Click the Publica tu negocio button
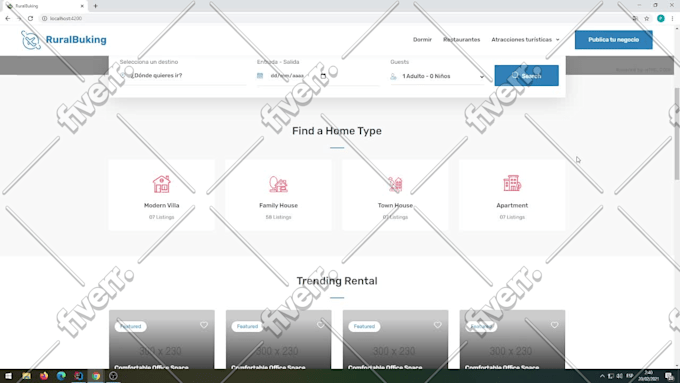680x383 pixels. pyautogui.click(x=614, y=39)
